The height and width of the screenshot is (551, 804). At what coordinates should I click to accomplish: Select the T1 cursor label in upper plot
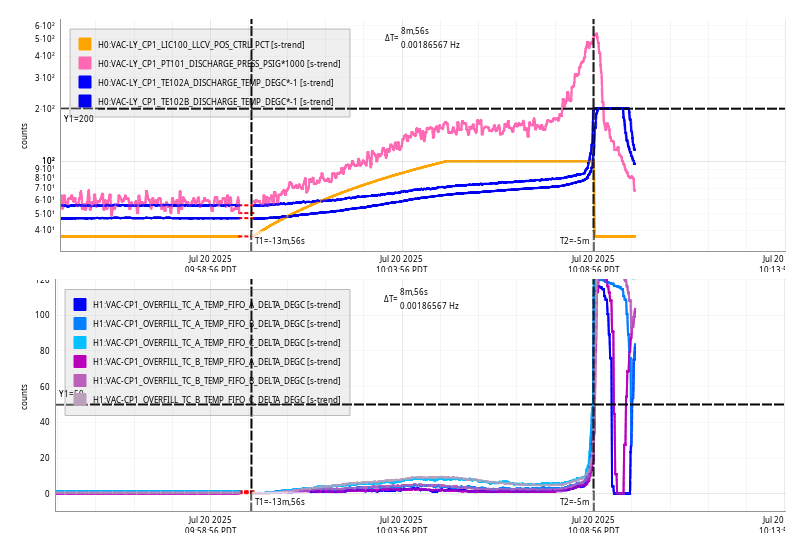[279, 240]
